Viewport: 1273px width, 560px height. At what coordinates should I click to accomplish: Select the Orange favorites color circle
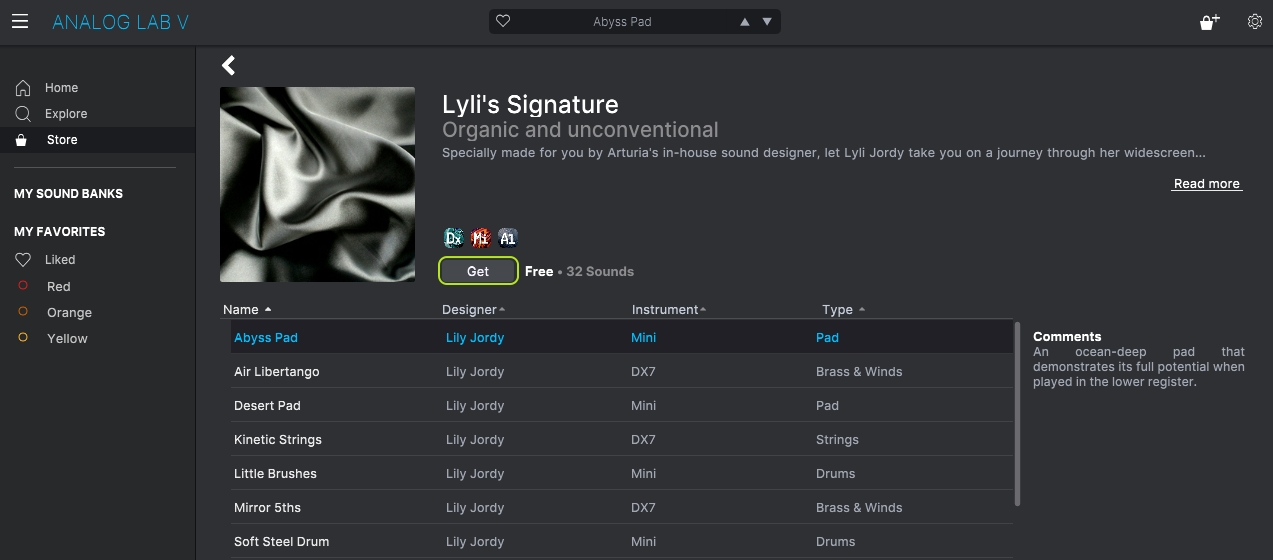click(x=23, y=312)
